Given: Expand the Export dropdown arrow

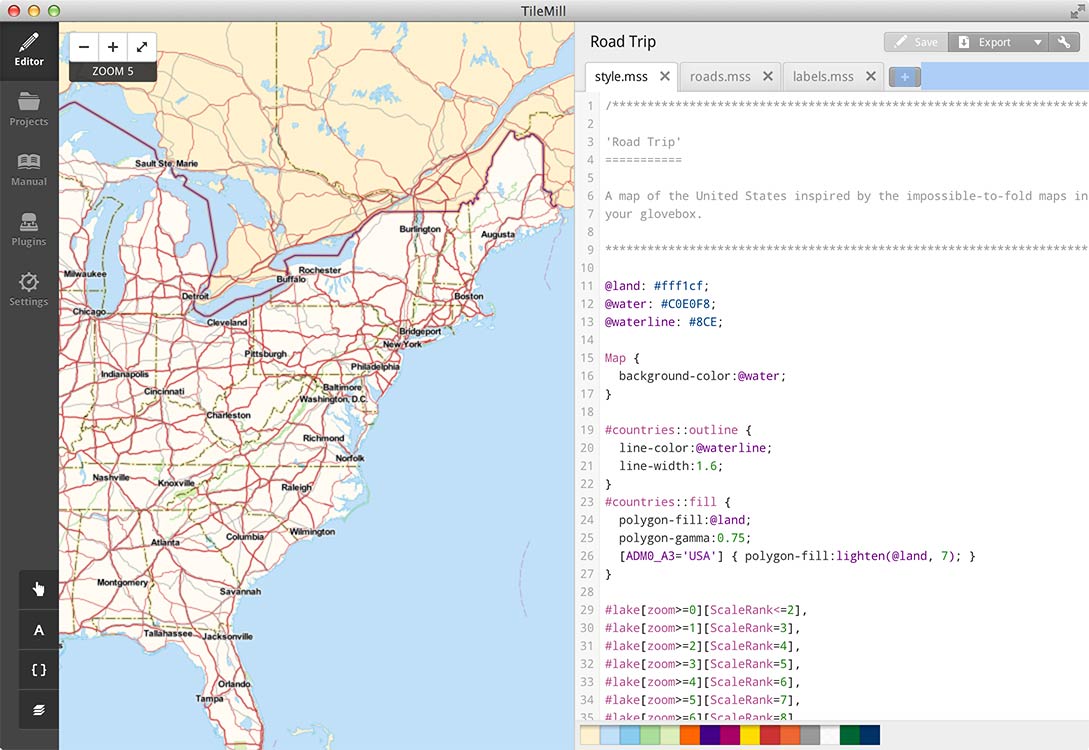Looking at the screenshot, I should (x=1038, y=42).
